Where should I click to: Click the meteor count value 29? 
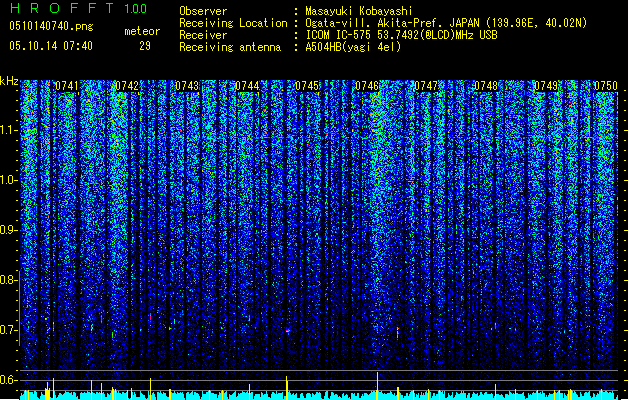click(x=145, y=46)
